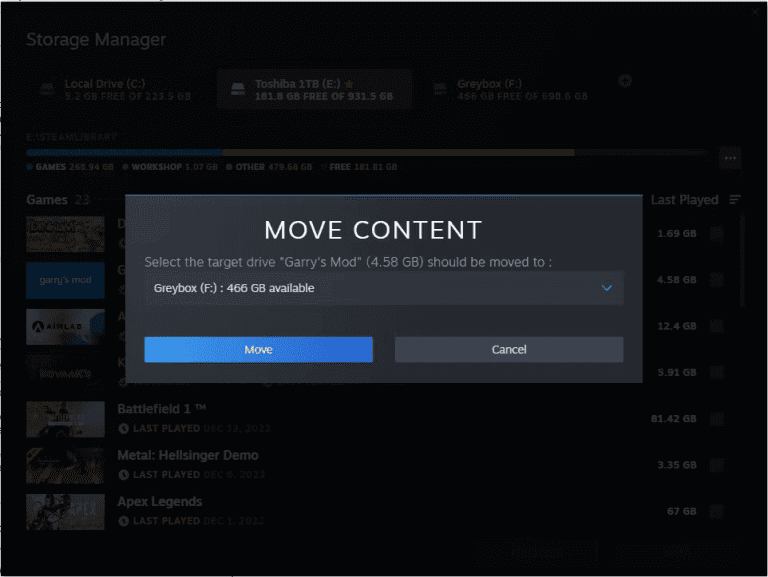This screenshot has width=768, height=577.
Task: Open the target drive dropdown
Action: [384, 288]
